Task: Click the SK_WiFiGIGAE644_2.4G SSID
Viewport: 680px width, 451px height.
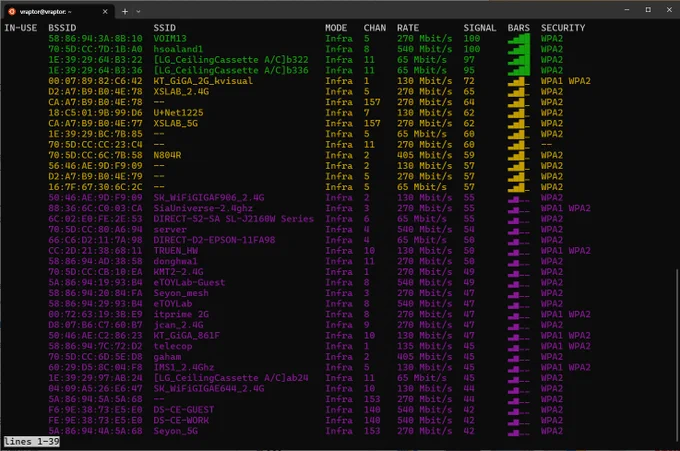Action: 209,389
